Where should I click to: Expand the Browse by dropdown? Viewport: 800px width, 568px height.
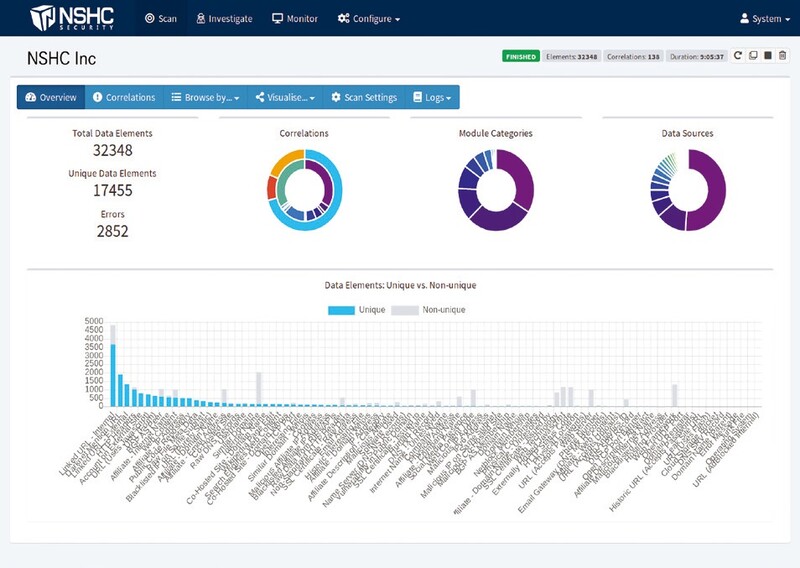(x=204, y=97)
